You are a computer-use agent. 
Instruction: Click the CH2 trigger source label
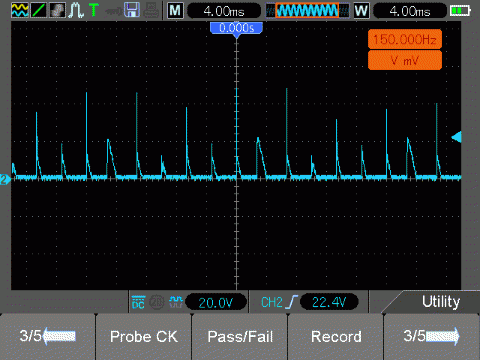[272, 302]
